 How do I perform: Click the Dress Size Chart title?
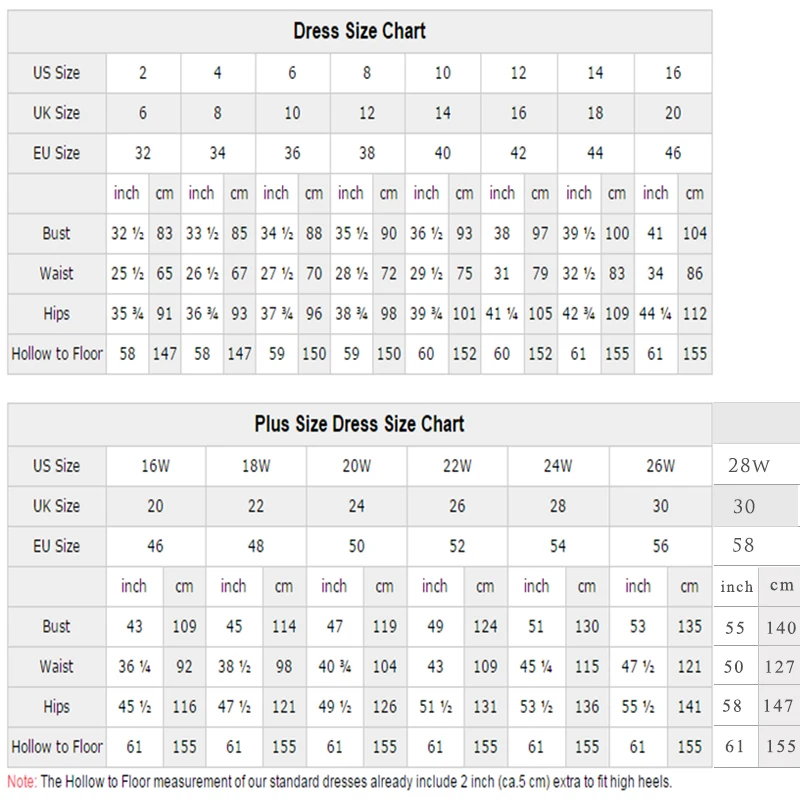tap(359, 31)
